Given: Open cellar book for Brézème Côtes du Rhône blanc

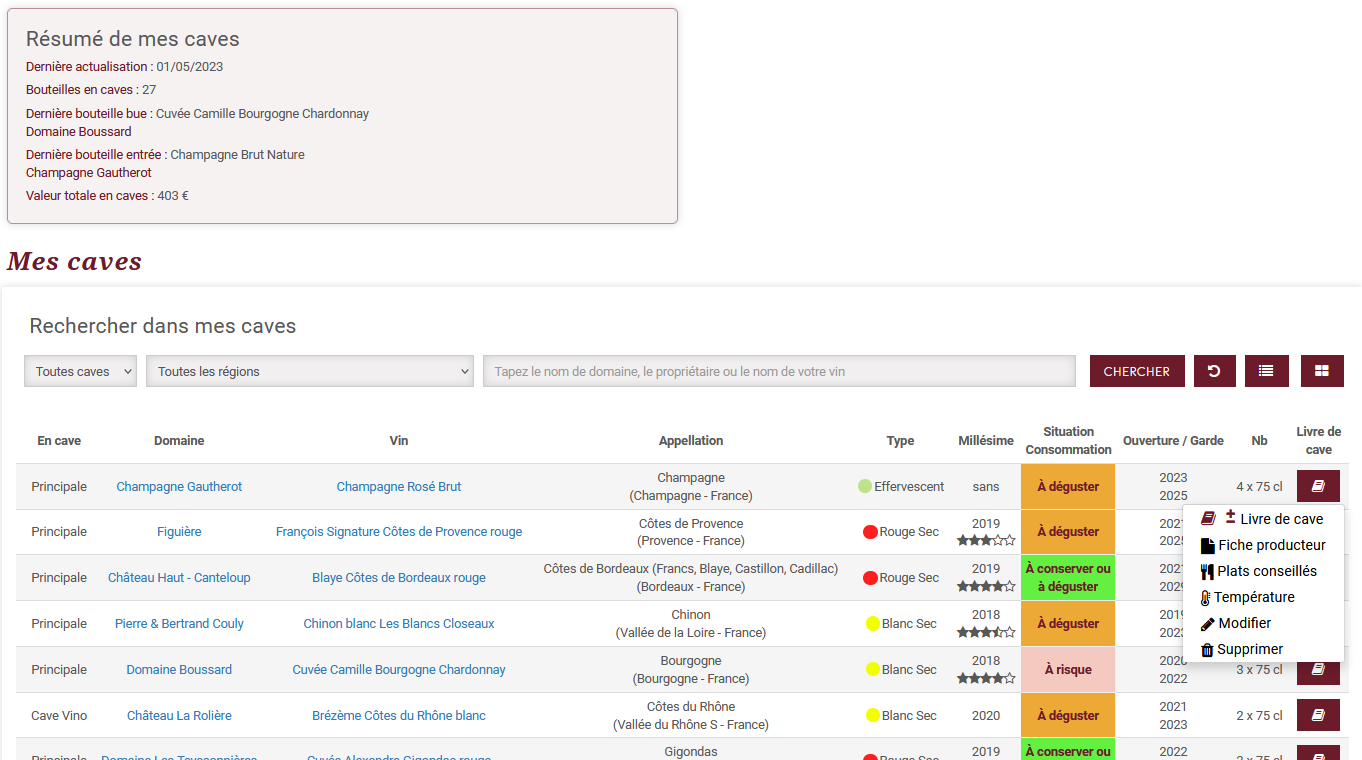Looking at the screenshot, I should tap(1318, 716).
